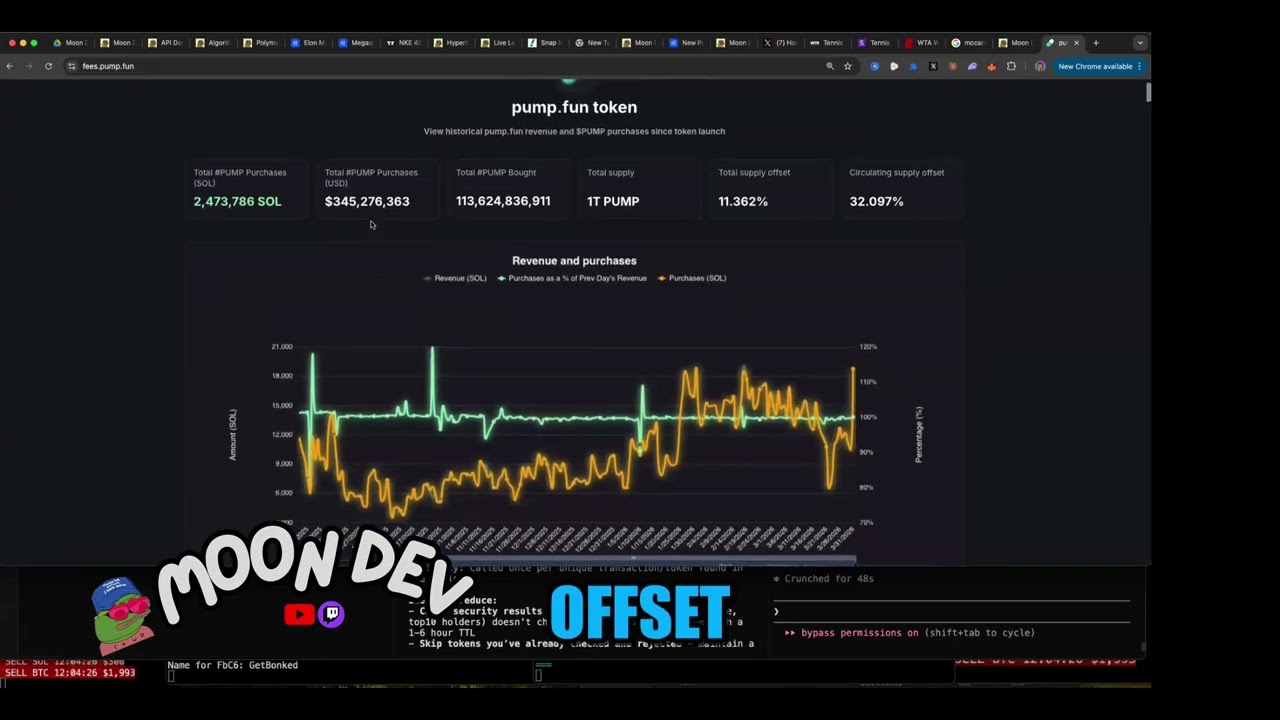Click the 113,624,836,911 value

(503, 201)
